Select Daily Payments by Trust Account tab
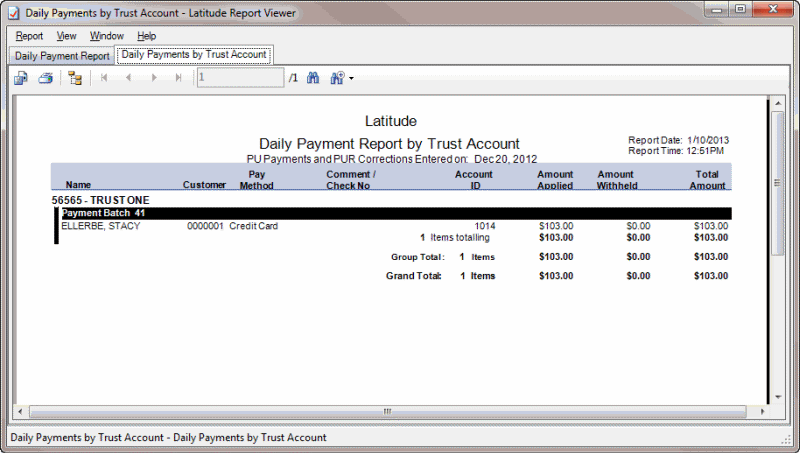The height and width of the screenshot is (453, 800). coord(194,55)
